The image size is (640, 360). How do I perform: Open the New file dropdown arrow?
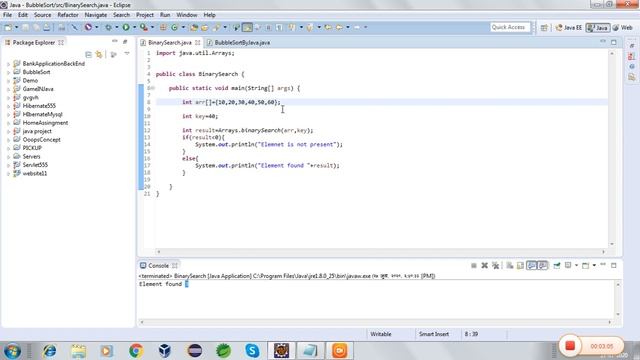point(16,27)
